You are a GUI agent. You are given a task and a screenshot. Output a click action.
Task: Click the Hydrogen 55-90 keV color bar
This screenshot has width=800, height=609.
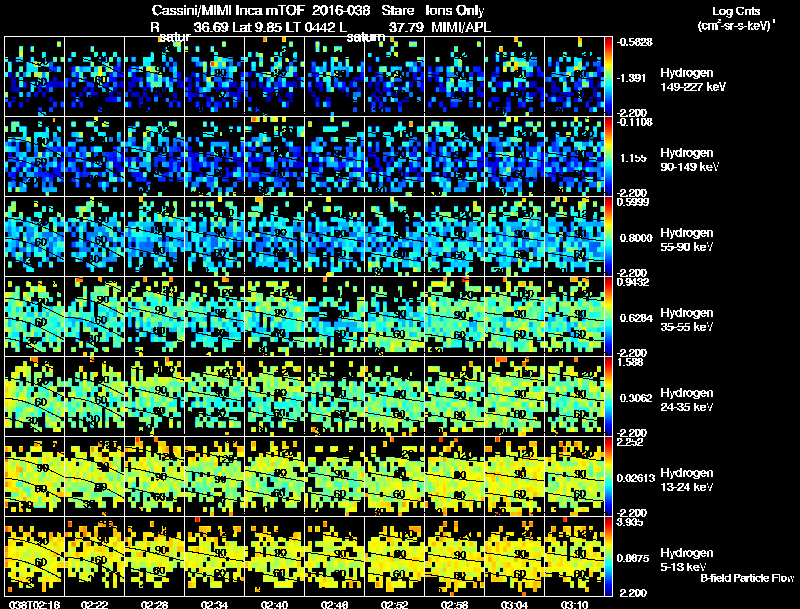pyautogui.click(x=608, y=236)
